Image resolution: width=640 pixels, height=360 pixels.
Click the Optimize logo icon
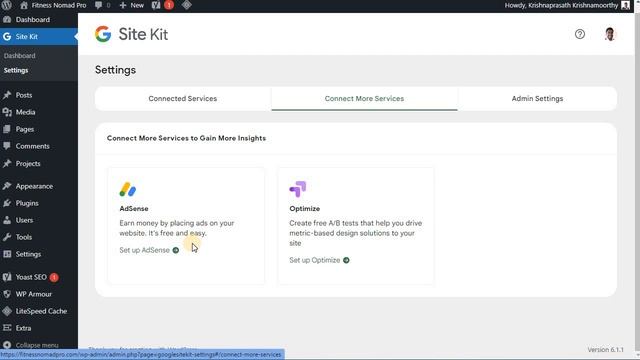point(298,189)
